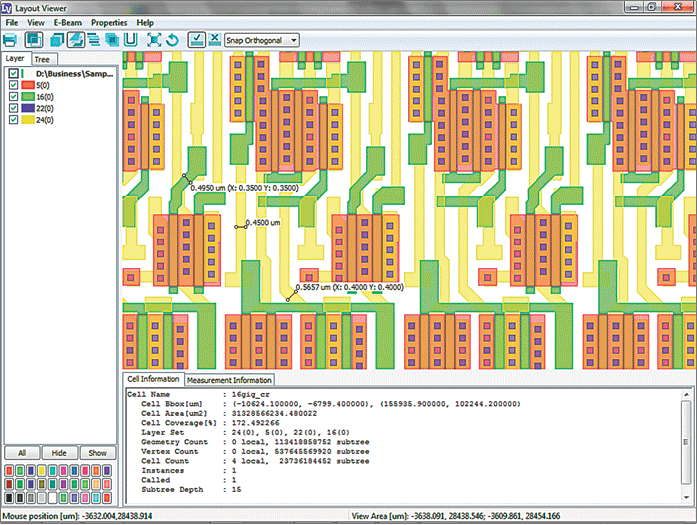Click the Show button
The image size is (697, 525).
(97, 453)
